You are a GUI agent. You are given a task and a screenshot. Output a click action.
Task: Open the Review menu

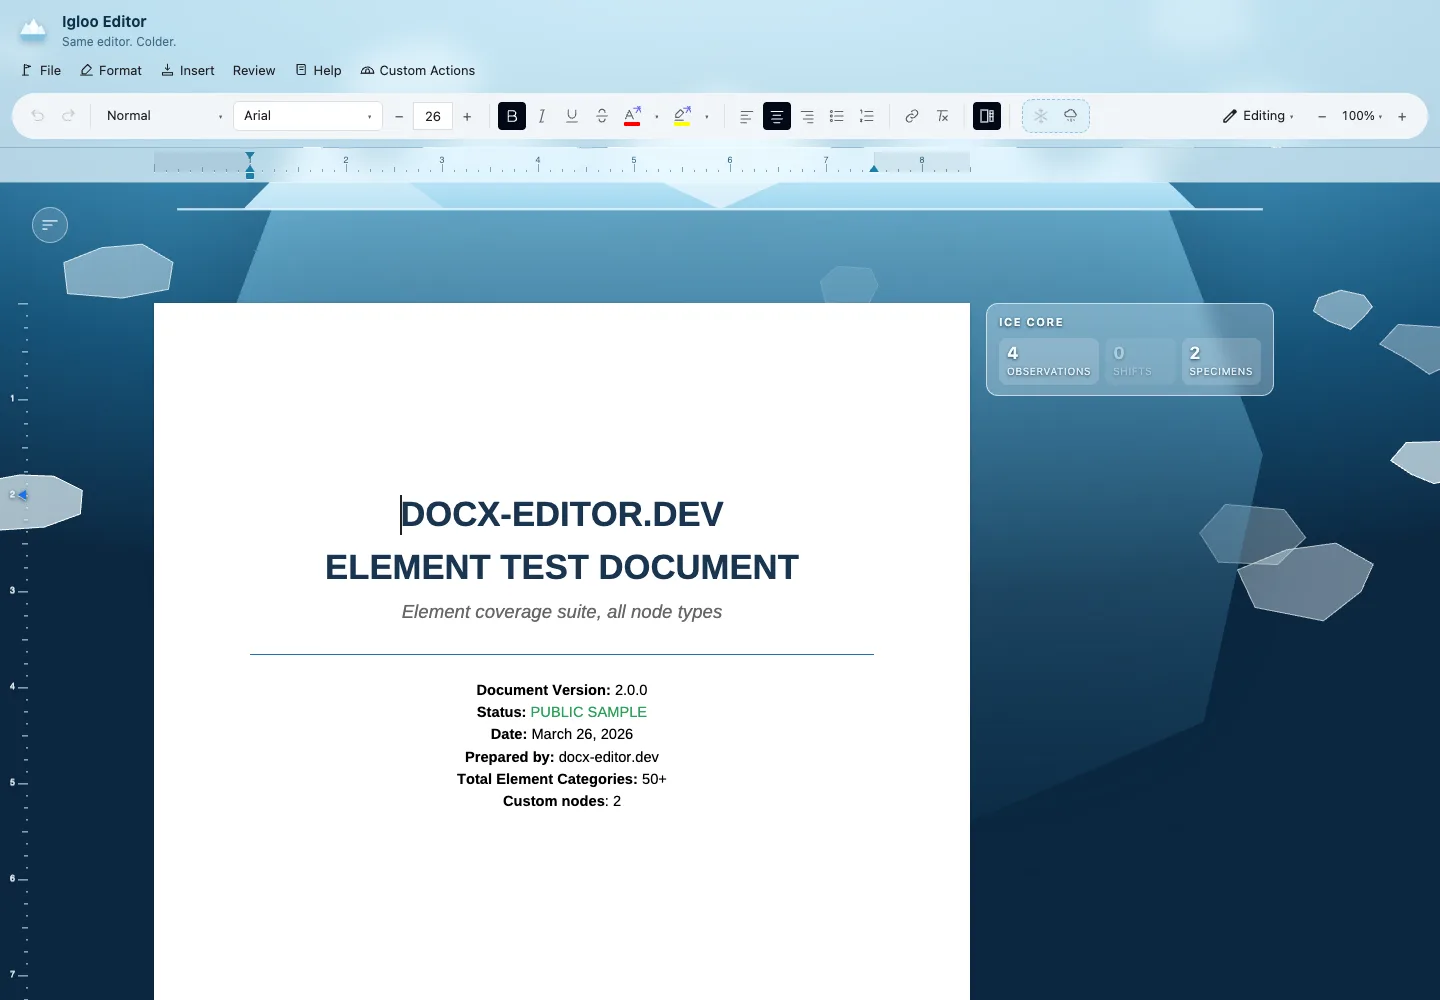click(x=254, y=70)
